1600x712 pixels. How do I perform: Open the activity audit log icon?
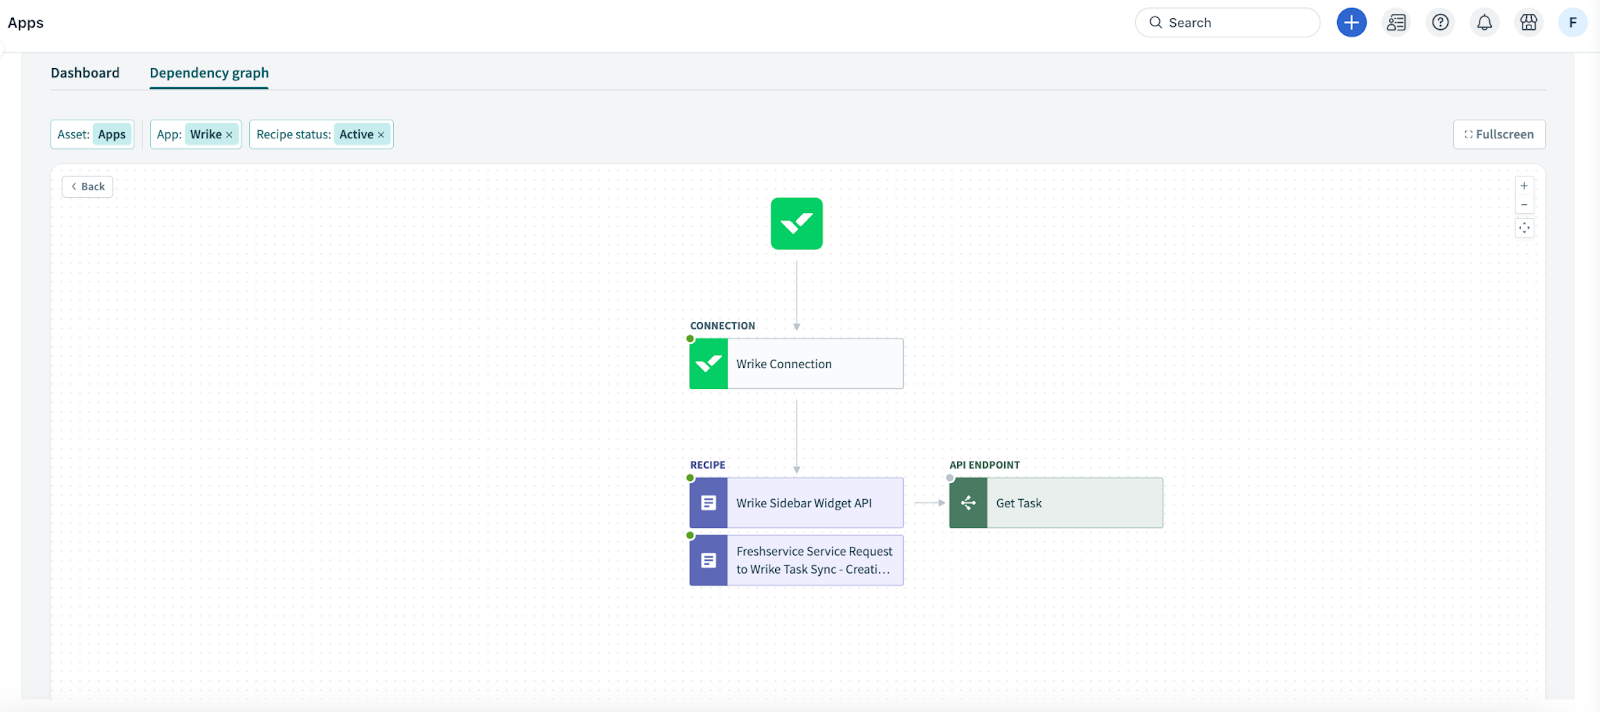(x=1396, y=22)
